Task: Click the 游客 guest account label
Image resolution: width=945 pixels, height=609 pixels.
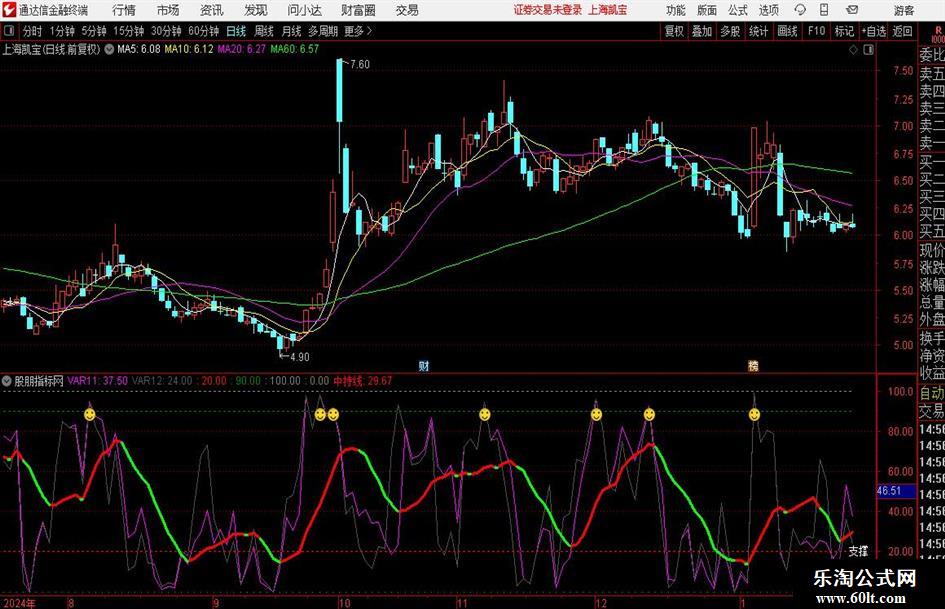Action: click(904, 10)
